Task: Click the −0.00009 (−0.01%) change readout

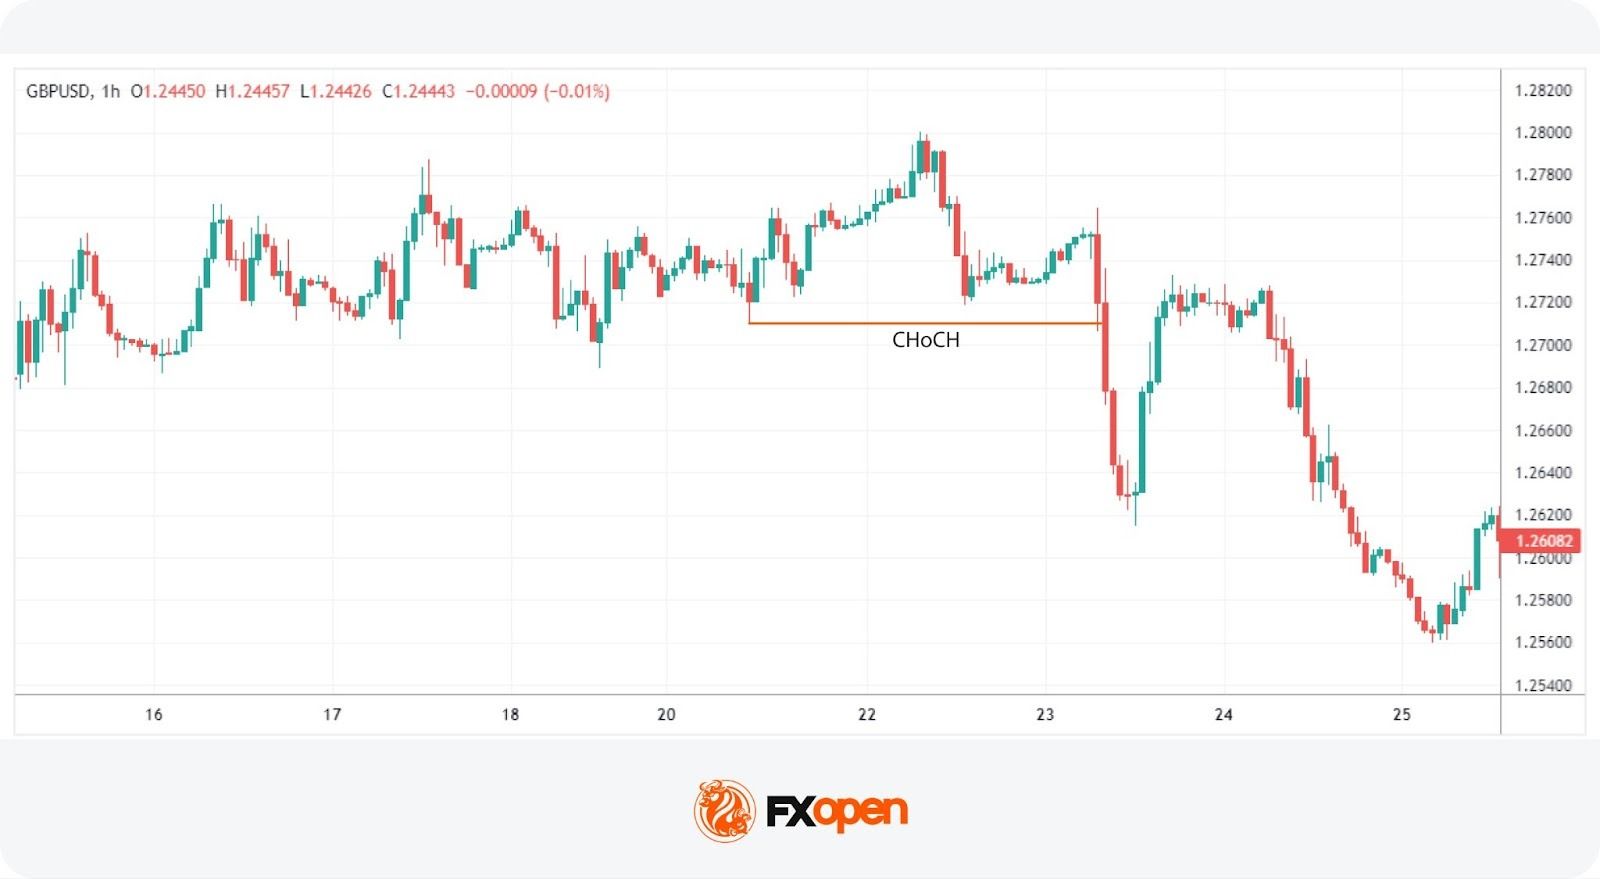Action: click(537, 92)
